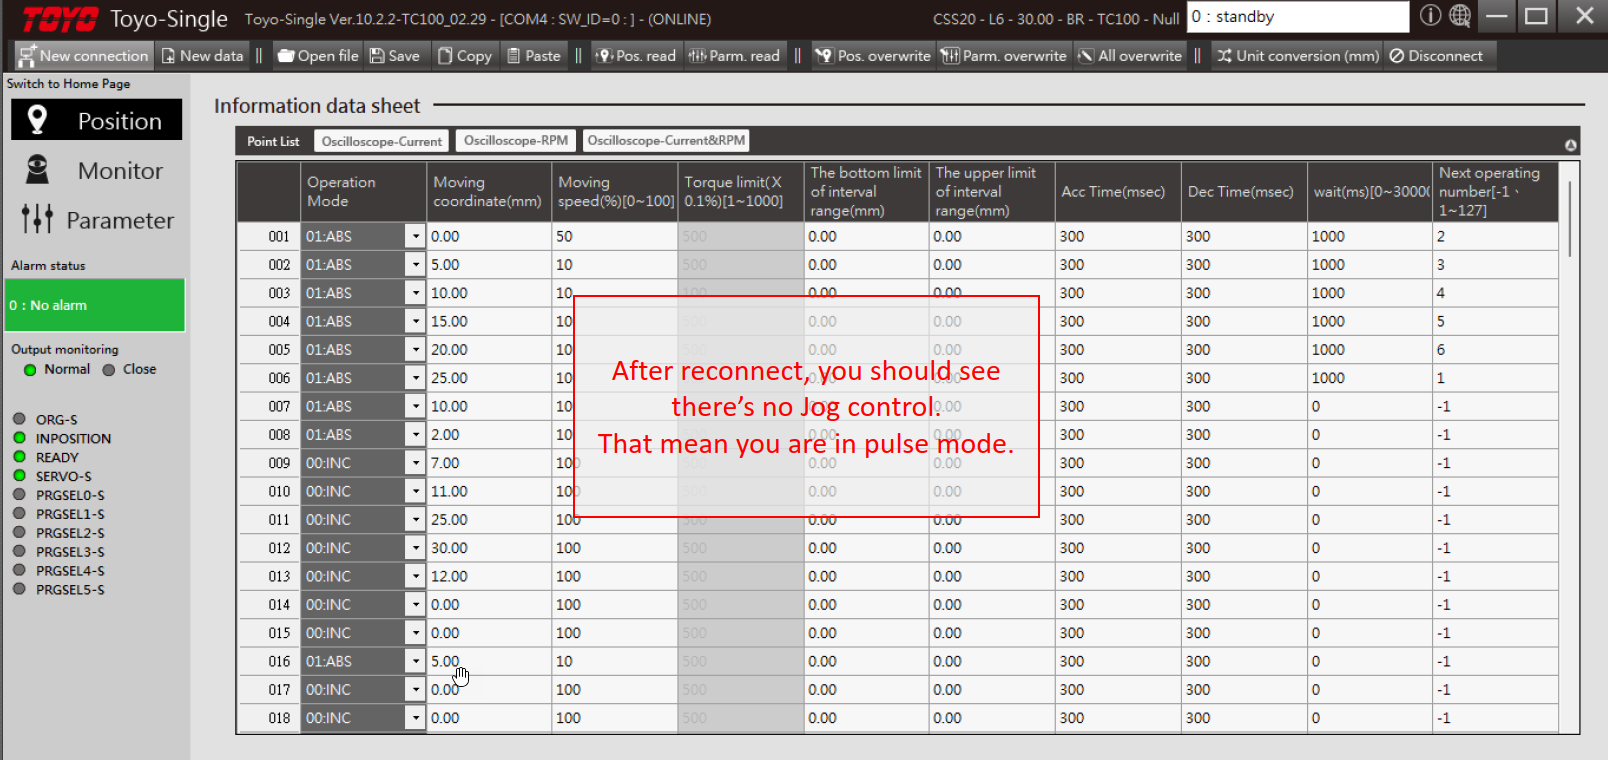Screen dimensions: 1608x760
Task: Select Moving coordinate 30.00 in row 012
Action: click(x=489, y=548)
